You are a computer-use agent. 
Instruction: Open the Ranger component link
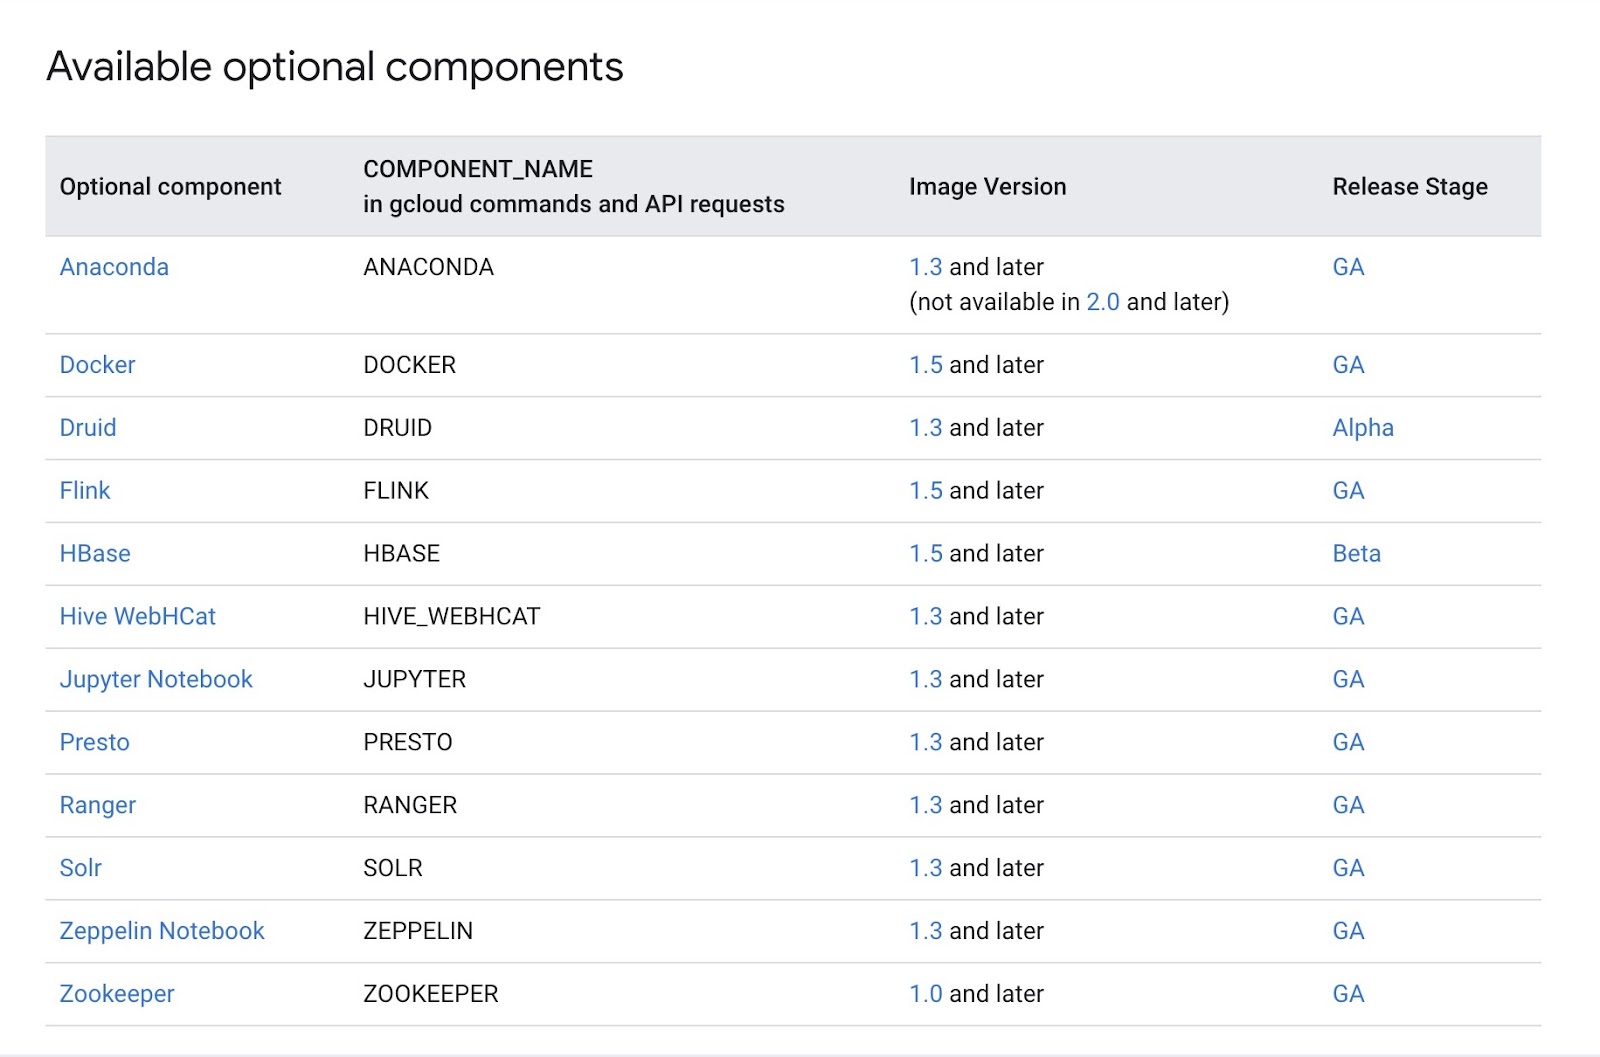click(x=98, y=806)
